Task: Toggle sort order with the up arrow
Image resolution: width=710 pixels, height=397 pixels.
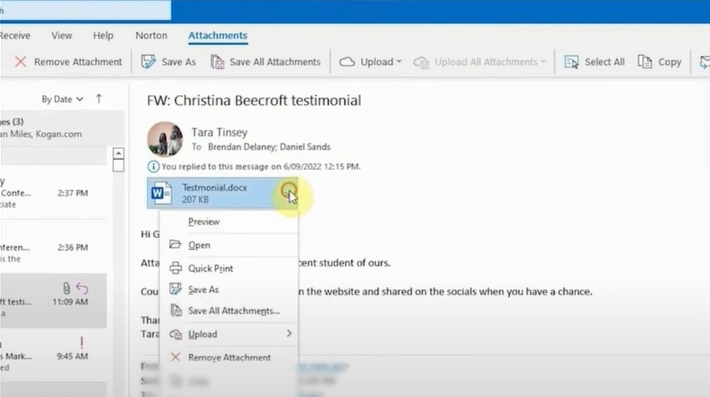Action: pyautogui.click(x=99, y=99)
